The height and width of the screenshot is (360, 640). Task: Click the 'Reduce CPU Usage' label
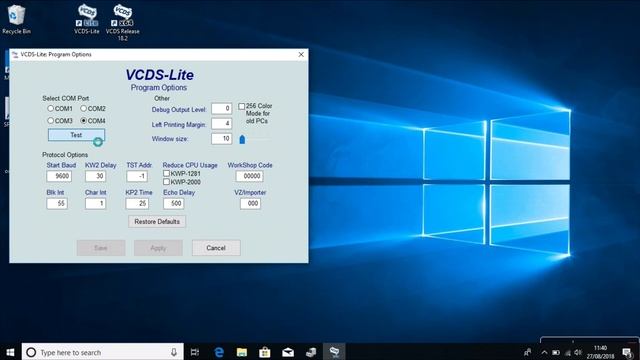tap(190, 165)
